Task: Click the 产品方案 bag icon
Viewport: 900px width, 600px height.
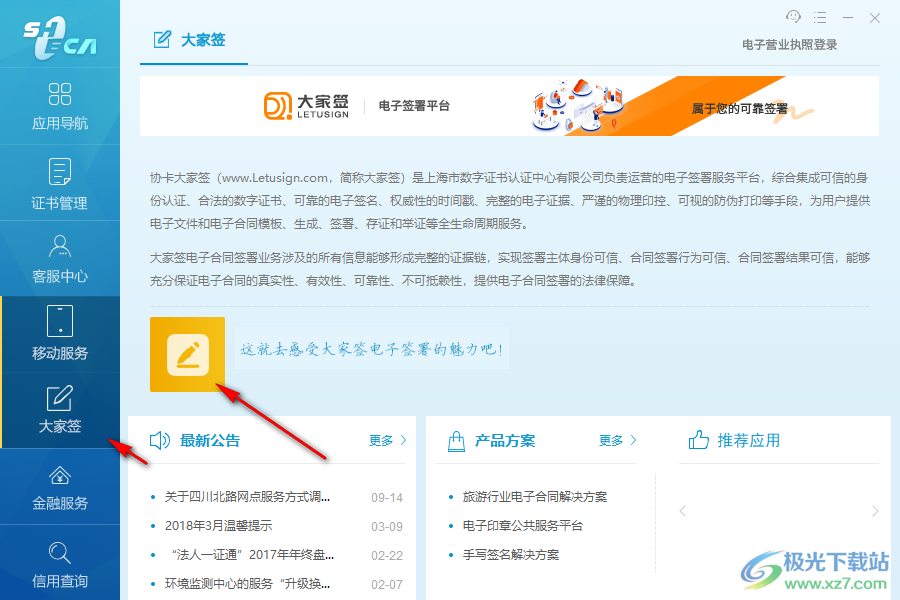Action: (456, 441)
